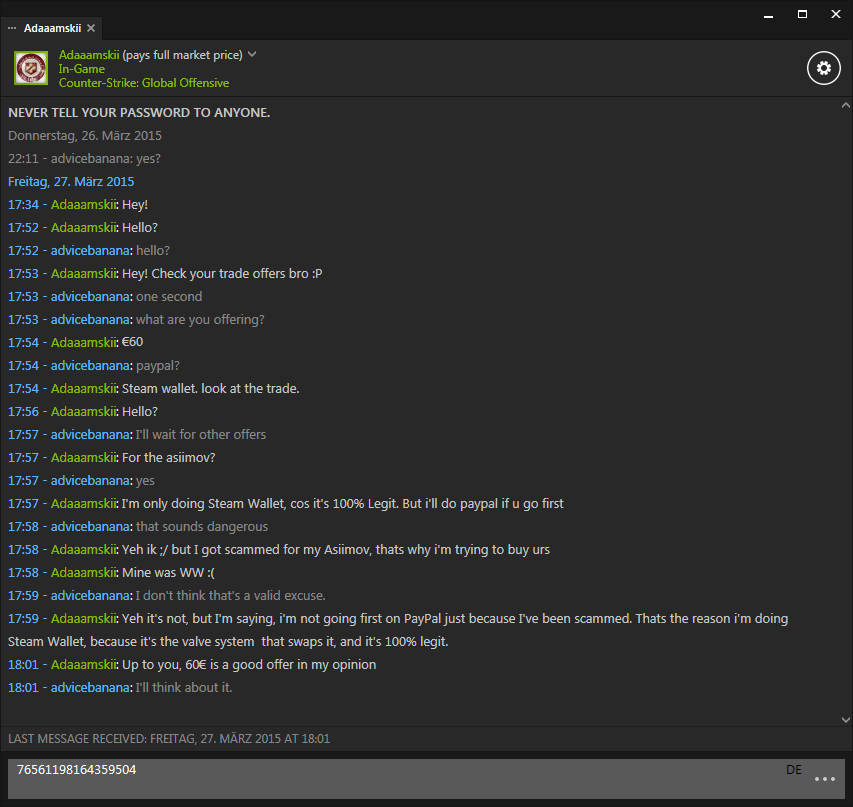Close the chat window
The image size is (853, 807).
tap(836, 14)
